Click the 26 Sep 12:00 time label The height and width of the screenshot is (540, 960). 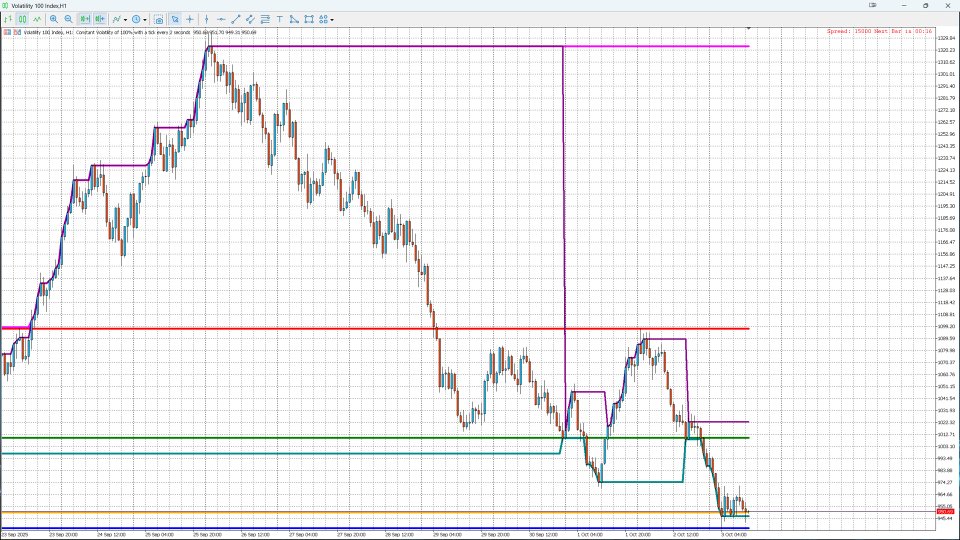click(255, 534)
